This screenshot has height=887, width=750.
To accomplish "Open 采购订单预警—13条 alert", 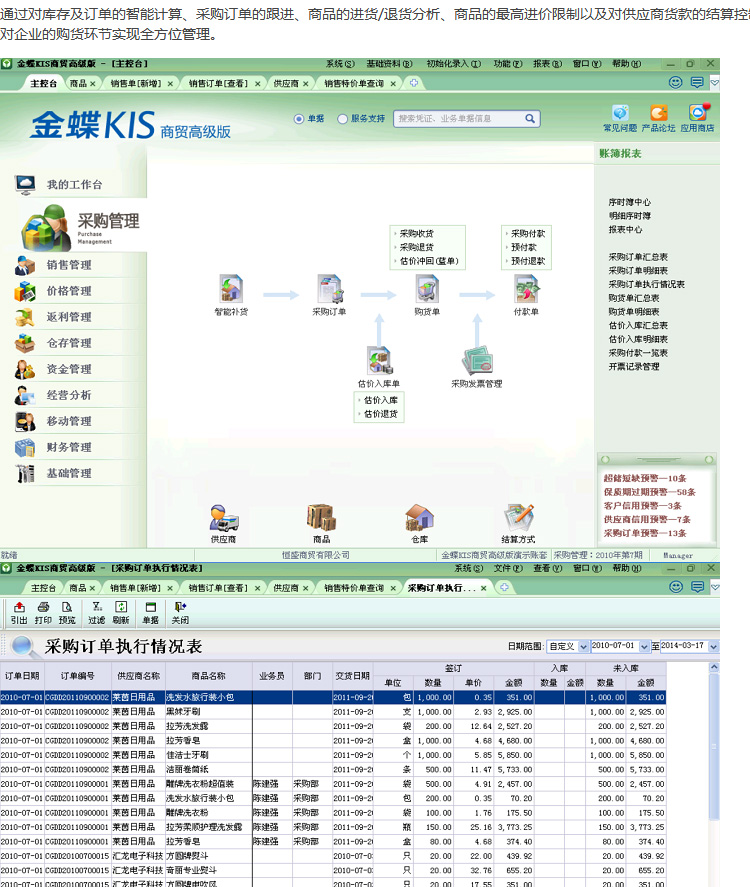I will point(645,533).
